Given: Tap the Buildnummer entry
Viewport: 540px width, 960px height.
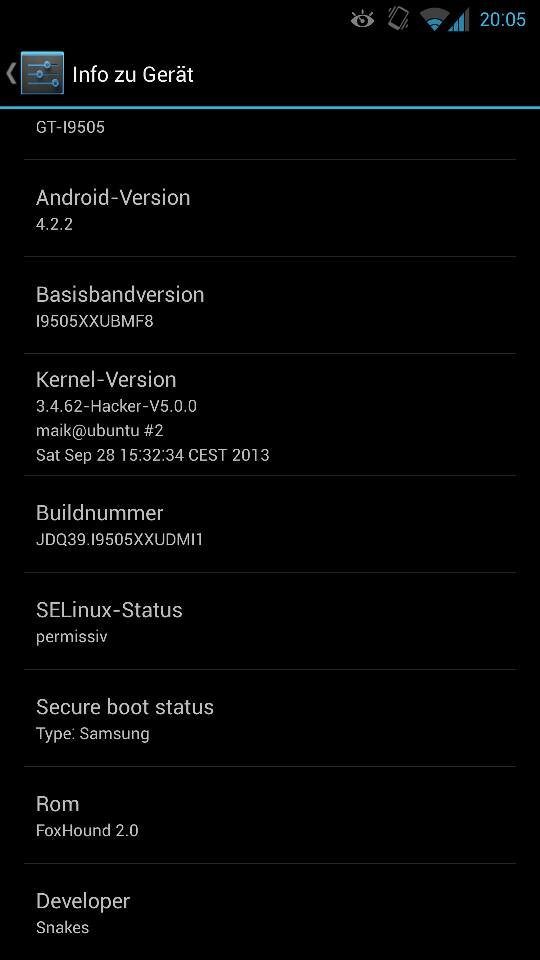Looking at the screenshot, I should 270,524.
